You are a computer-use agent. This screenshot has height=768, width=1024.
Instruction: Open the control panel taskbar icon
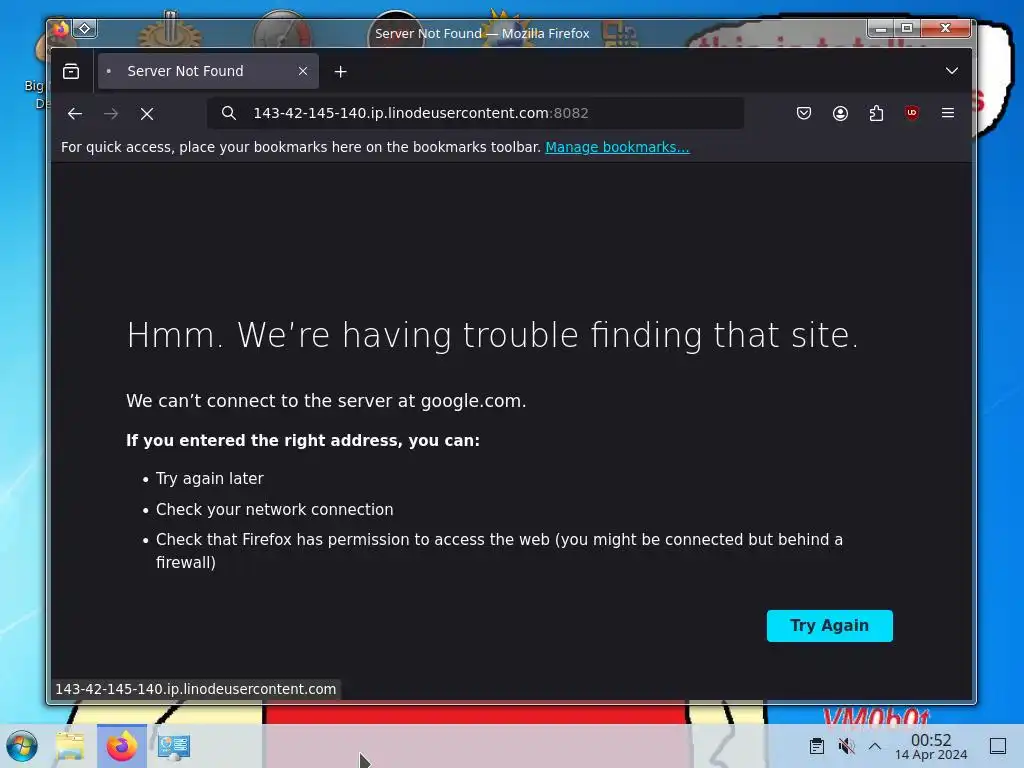coord(174,746)
